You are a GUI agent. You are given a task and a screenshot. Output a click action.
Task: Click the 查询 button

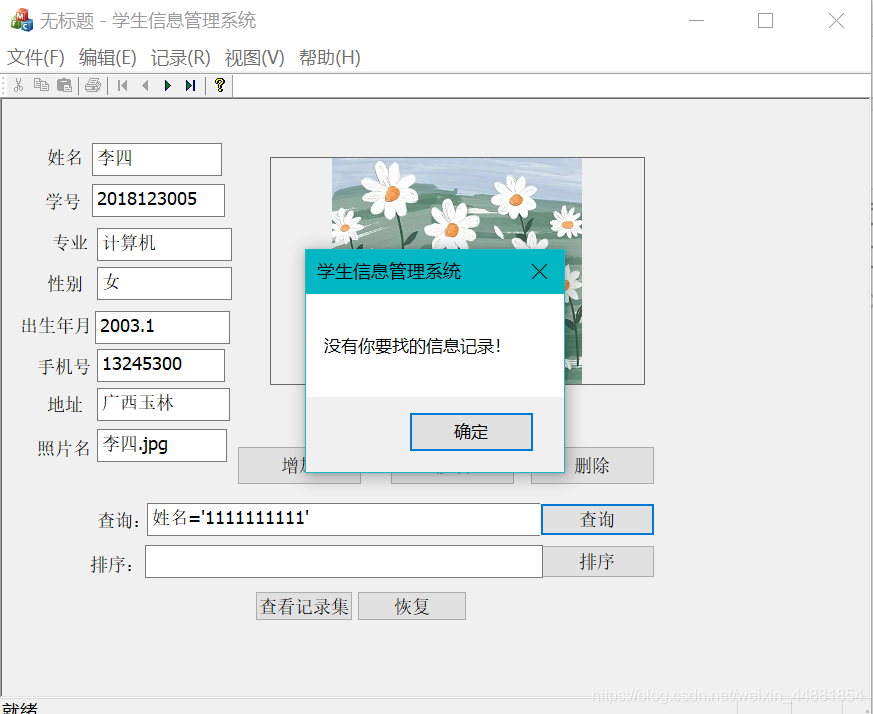(596, 519)
